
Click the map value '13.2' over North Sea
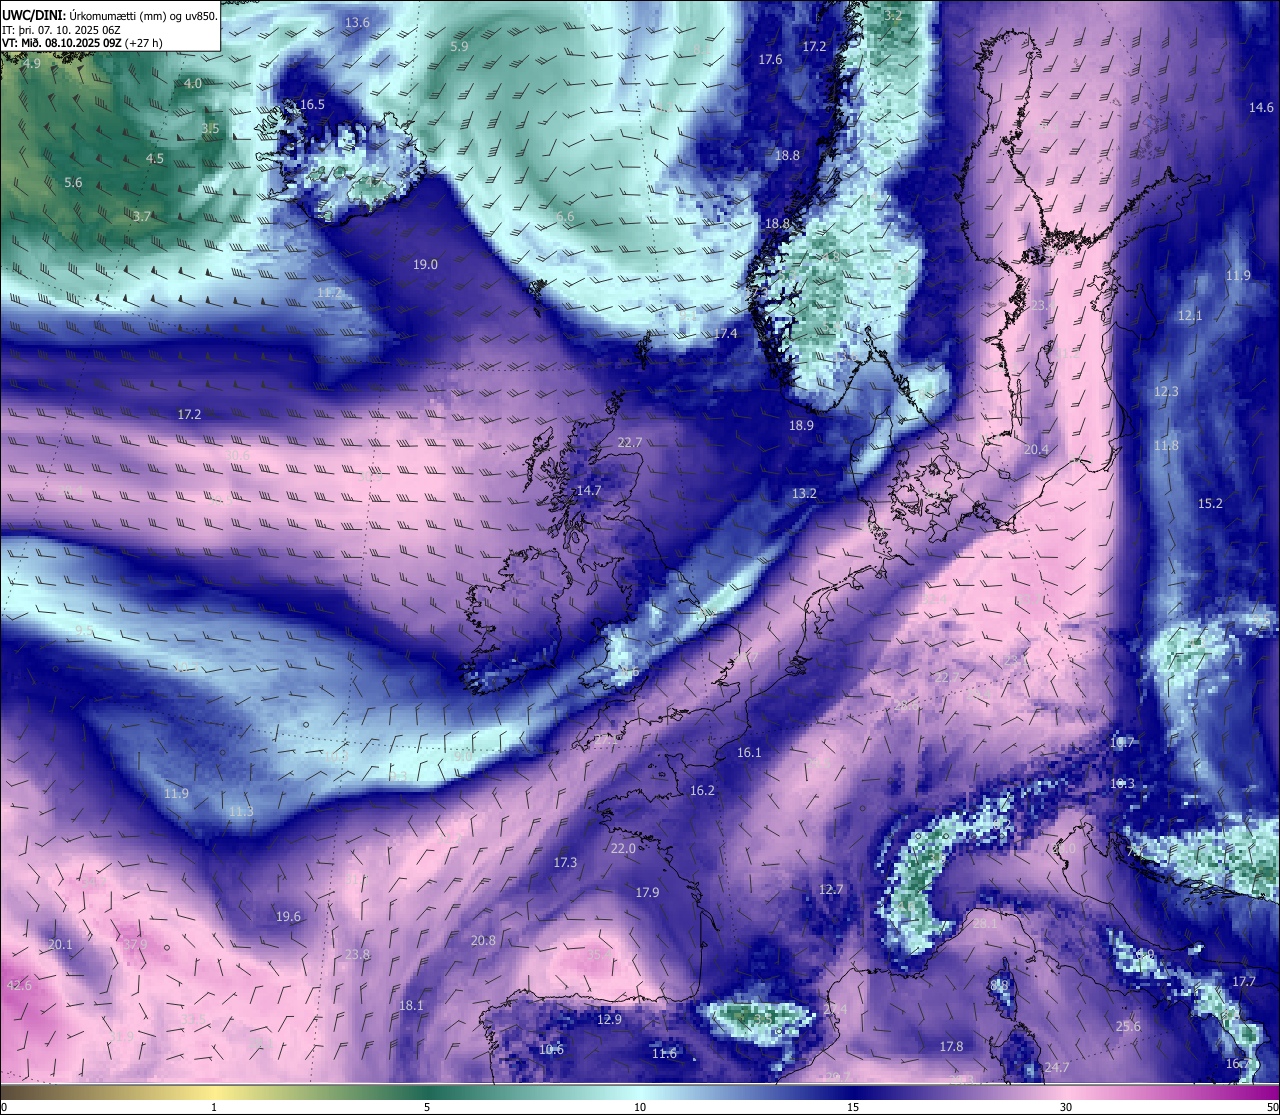(x=804, y=493)
